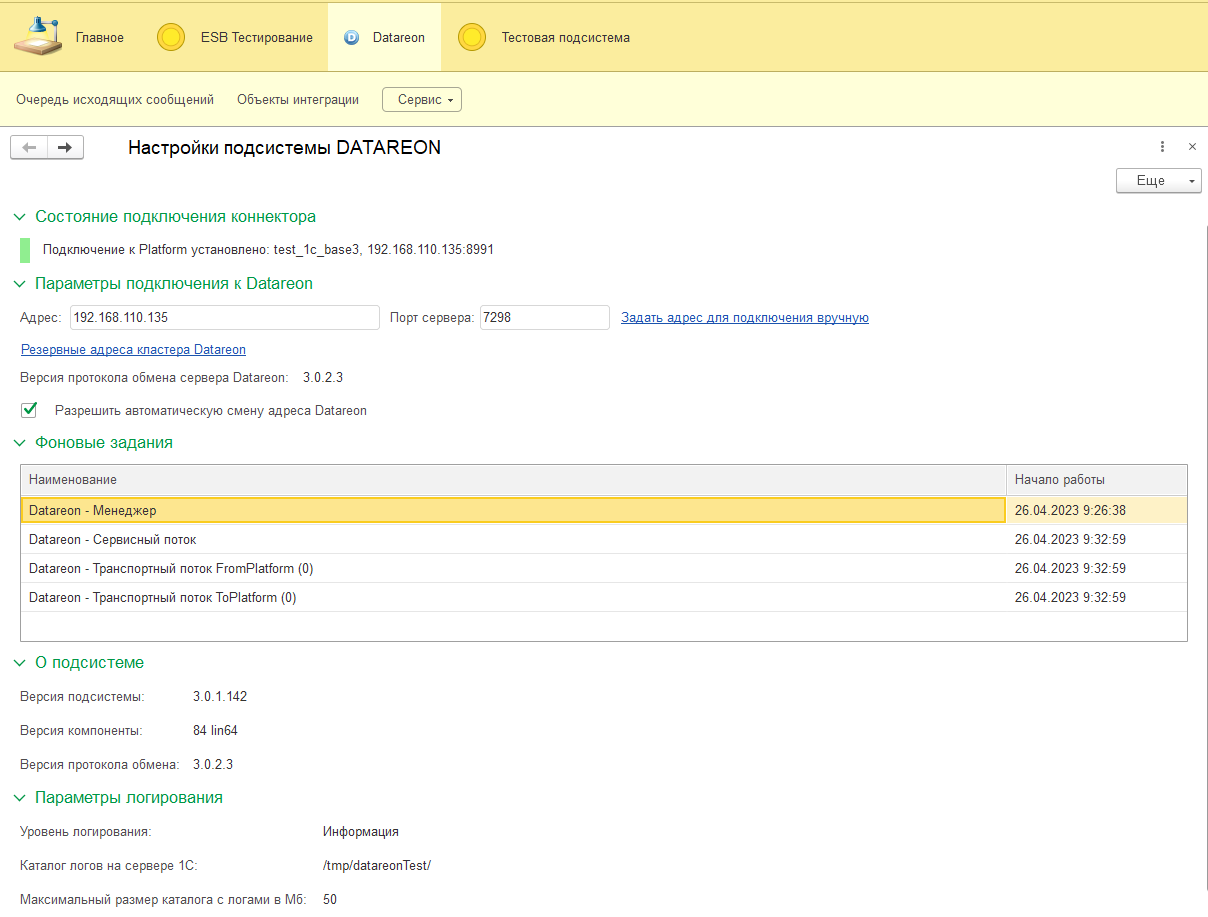Close the Настройки подсистемы DATAREON form
This screenshot has width=1208, height=917.
coord(1192,147)
